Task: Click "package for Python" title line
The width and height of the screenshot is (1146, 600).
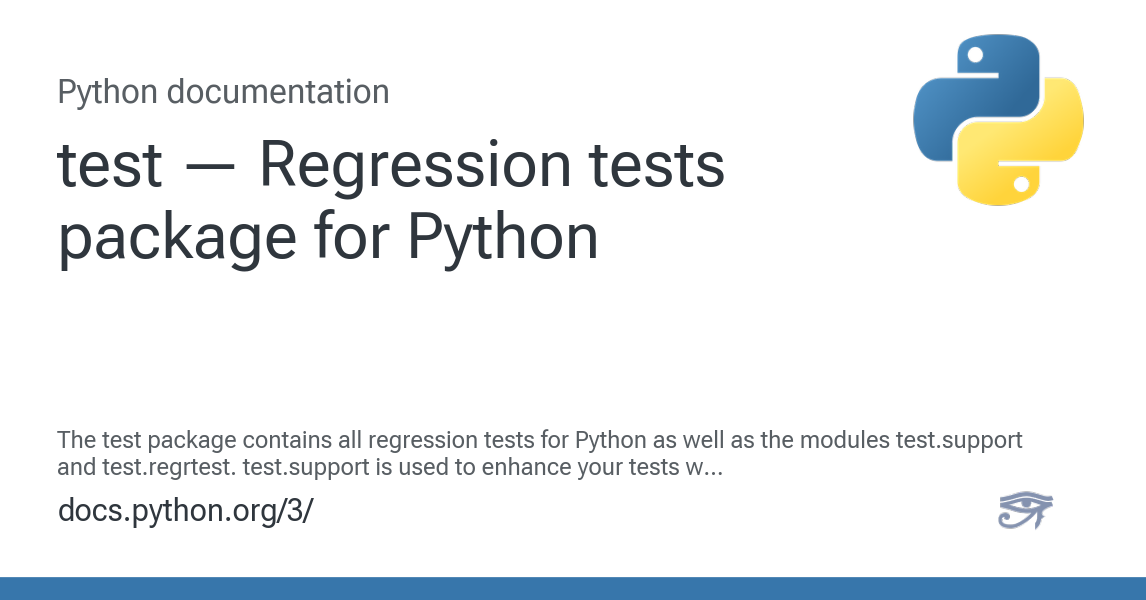Action: click(x=328, y=237)
